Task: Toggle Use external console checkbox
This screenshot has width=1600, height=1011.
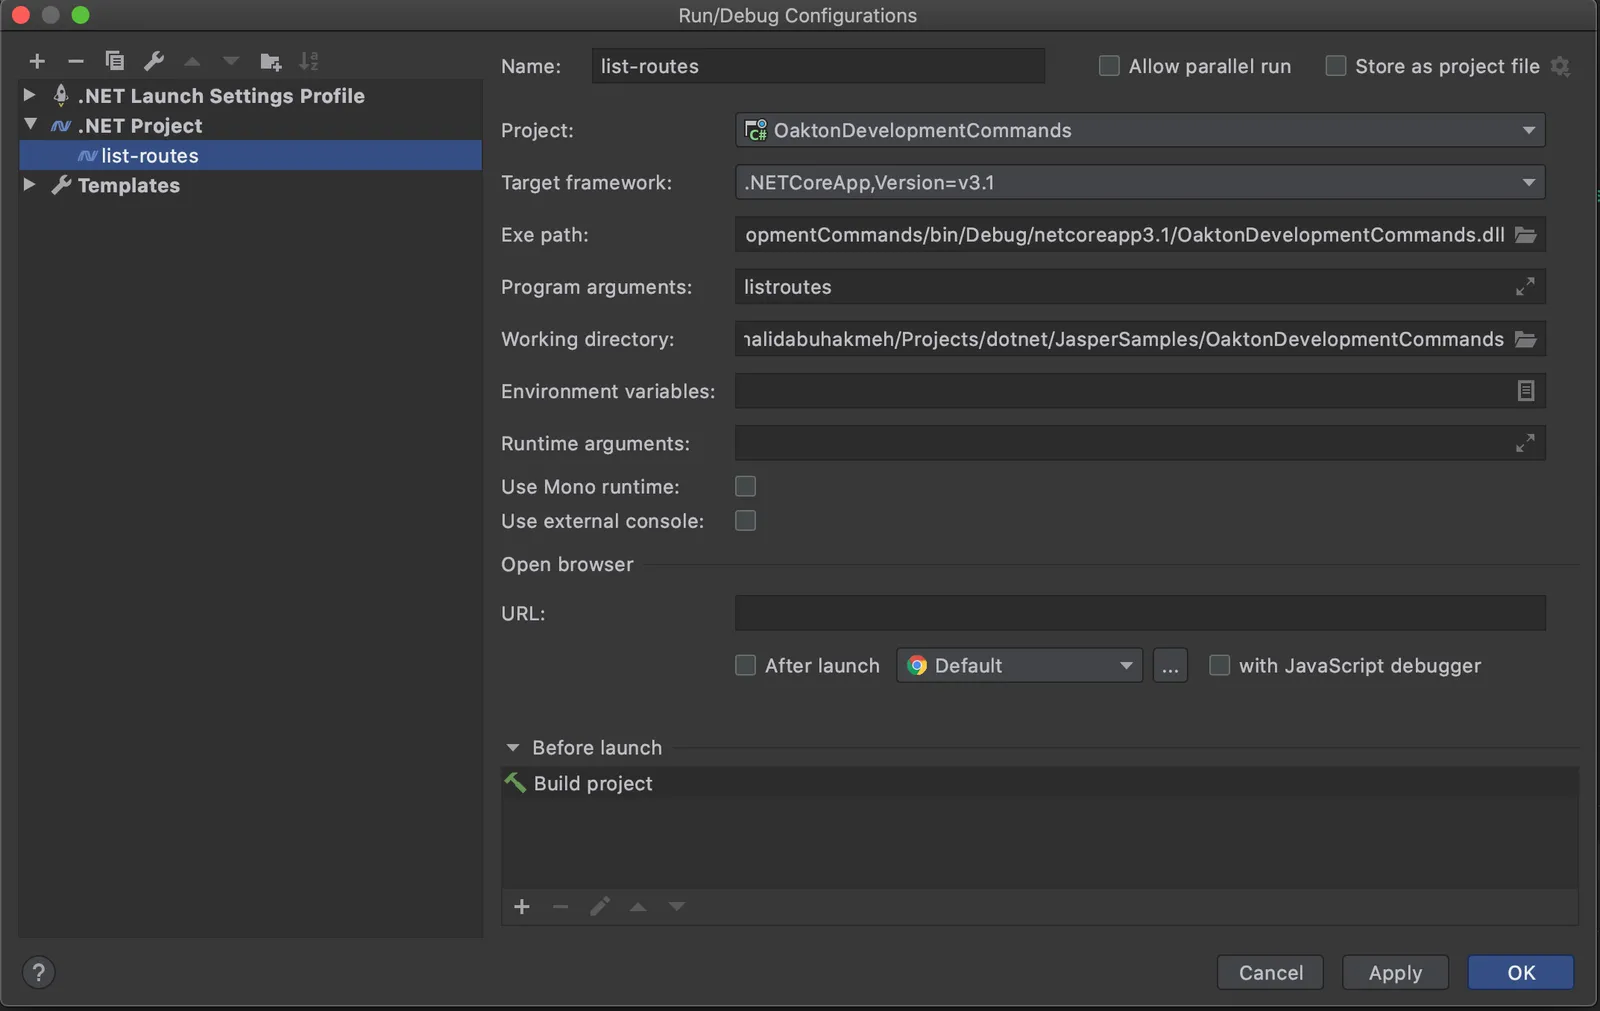Action: (x=746, y=520)
